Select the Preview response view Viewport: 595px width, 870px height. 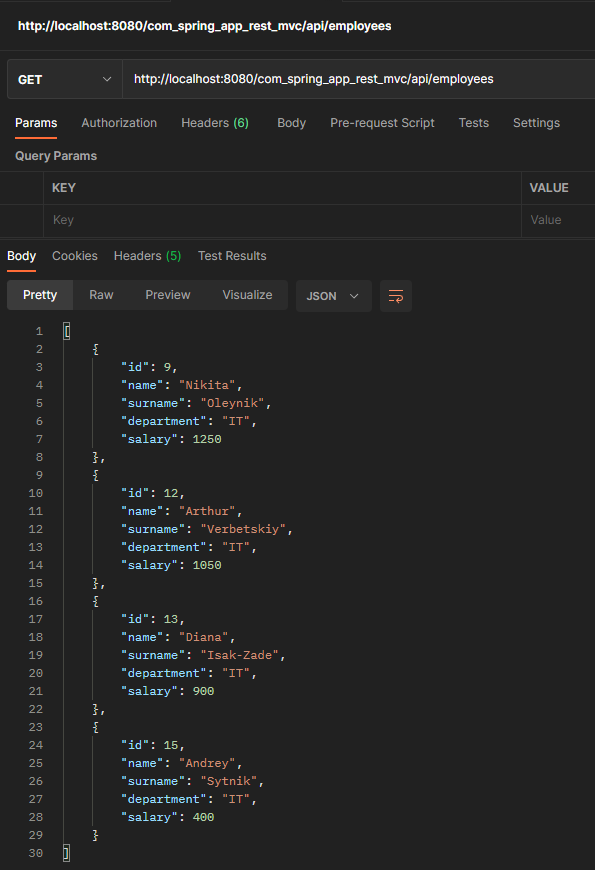point(167,295)
